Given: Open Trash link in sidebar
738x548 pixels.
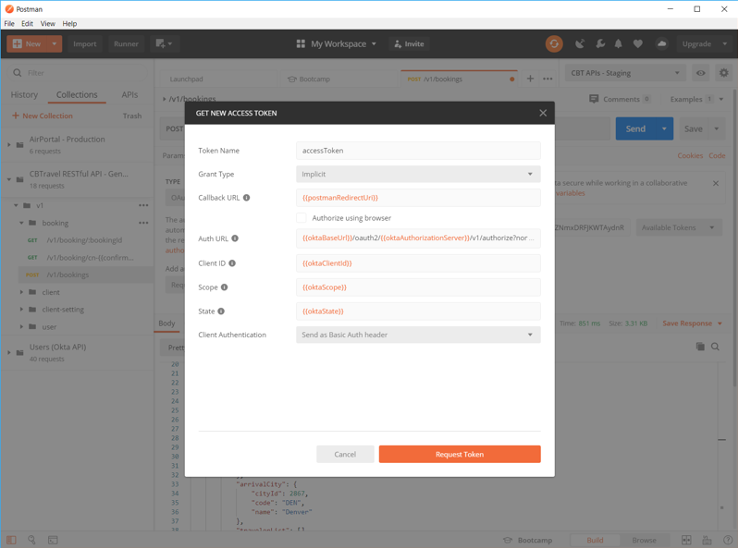Looking at the screenshot, I should (x=132, y=116).
